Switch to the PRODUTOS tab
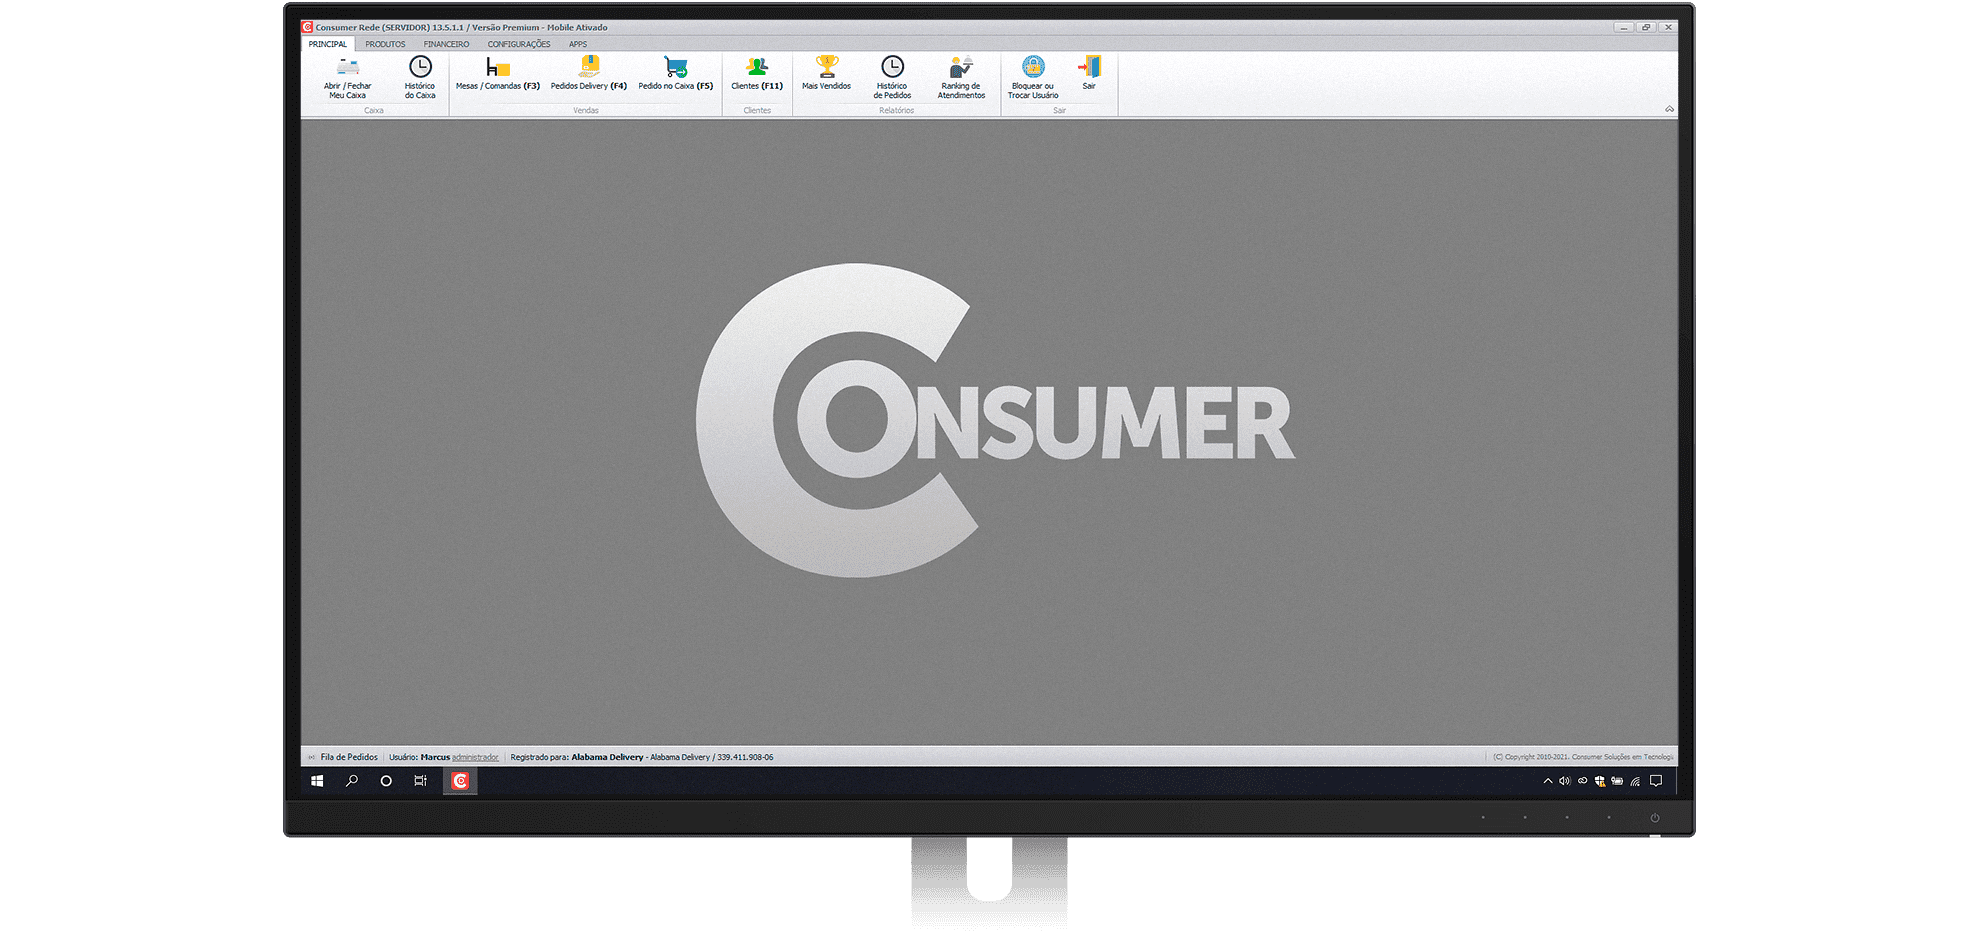This screenshot has width=1979, height=939. coord(385,44)
